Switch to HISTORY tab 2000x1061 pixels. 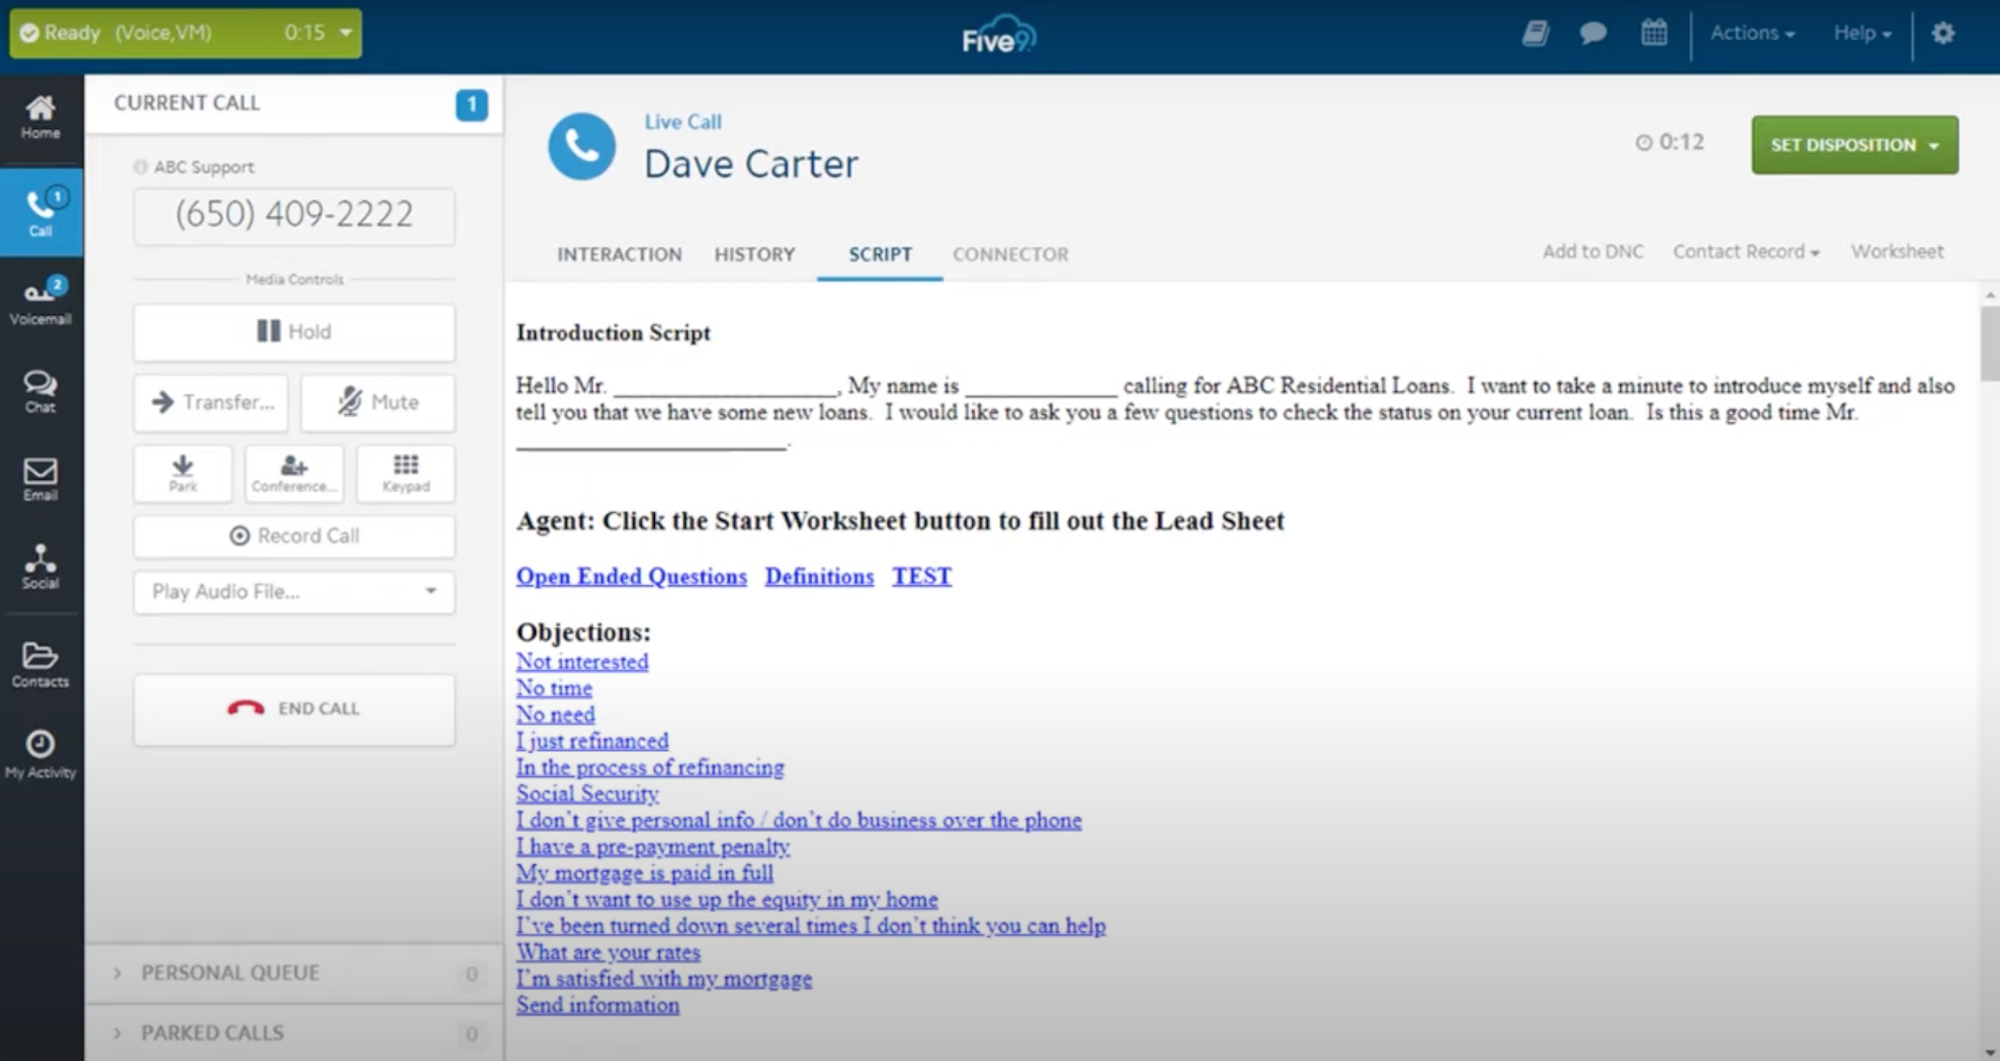[755, 255]
